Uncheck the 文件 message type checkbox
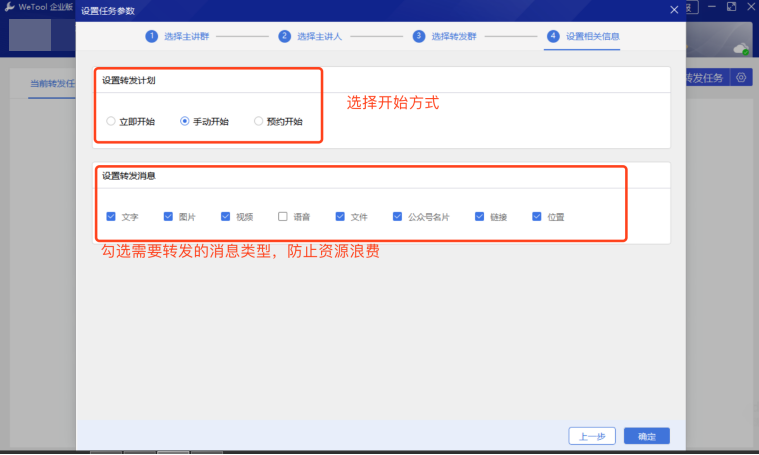The width and height of the screenshot is (759, 455). pyautogui.click(x=340, y=216)
